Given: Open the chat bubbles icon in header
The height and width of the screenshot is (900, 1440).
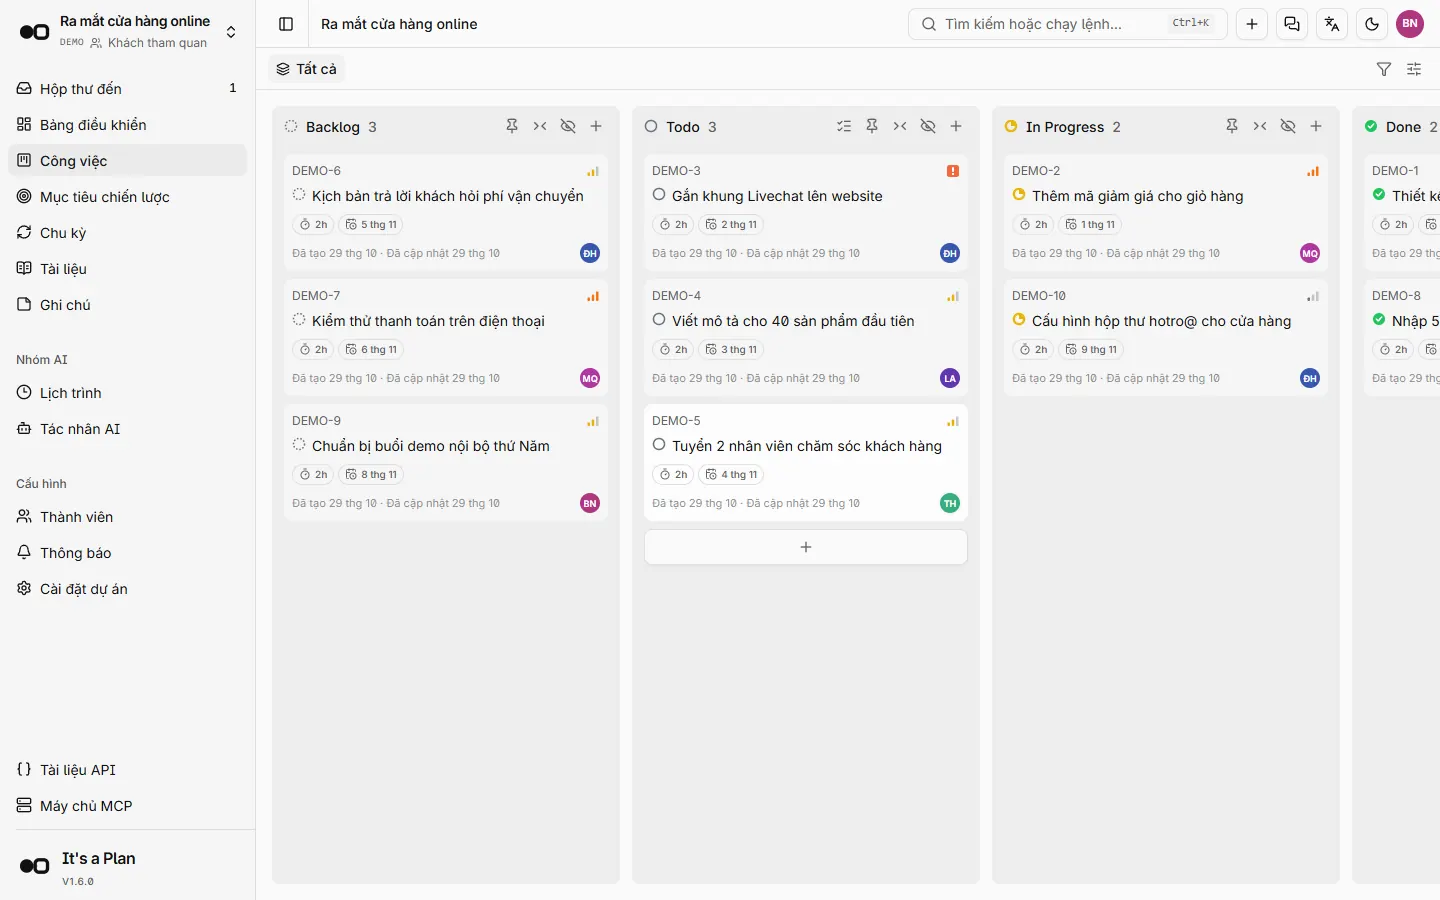Looking at the screenshot, I should [x=1292, y=24].
